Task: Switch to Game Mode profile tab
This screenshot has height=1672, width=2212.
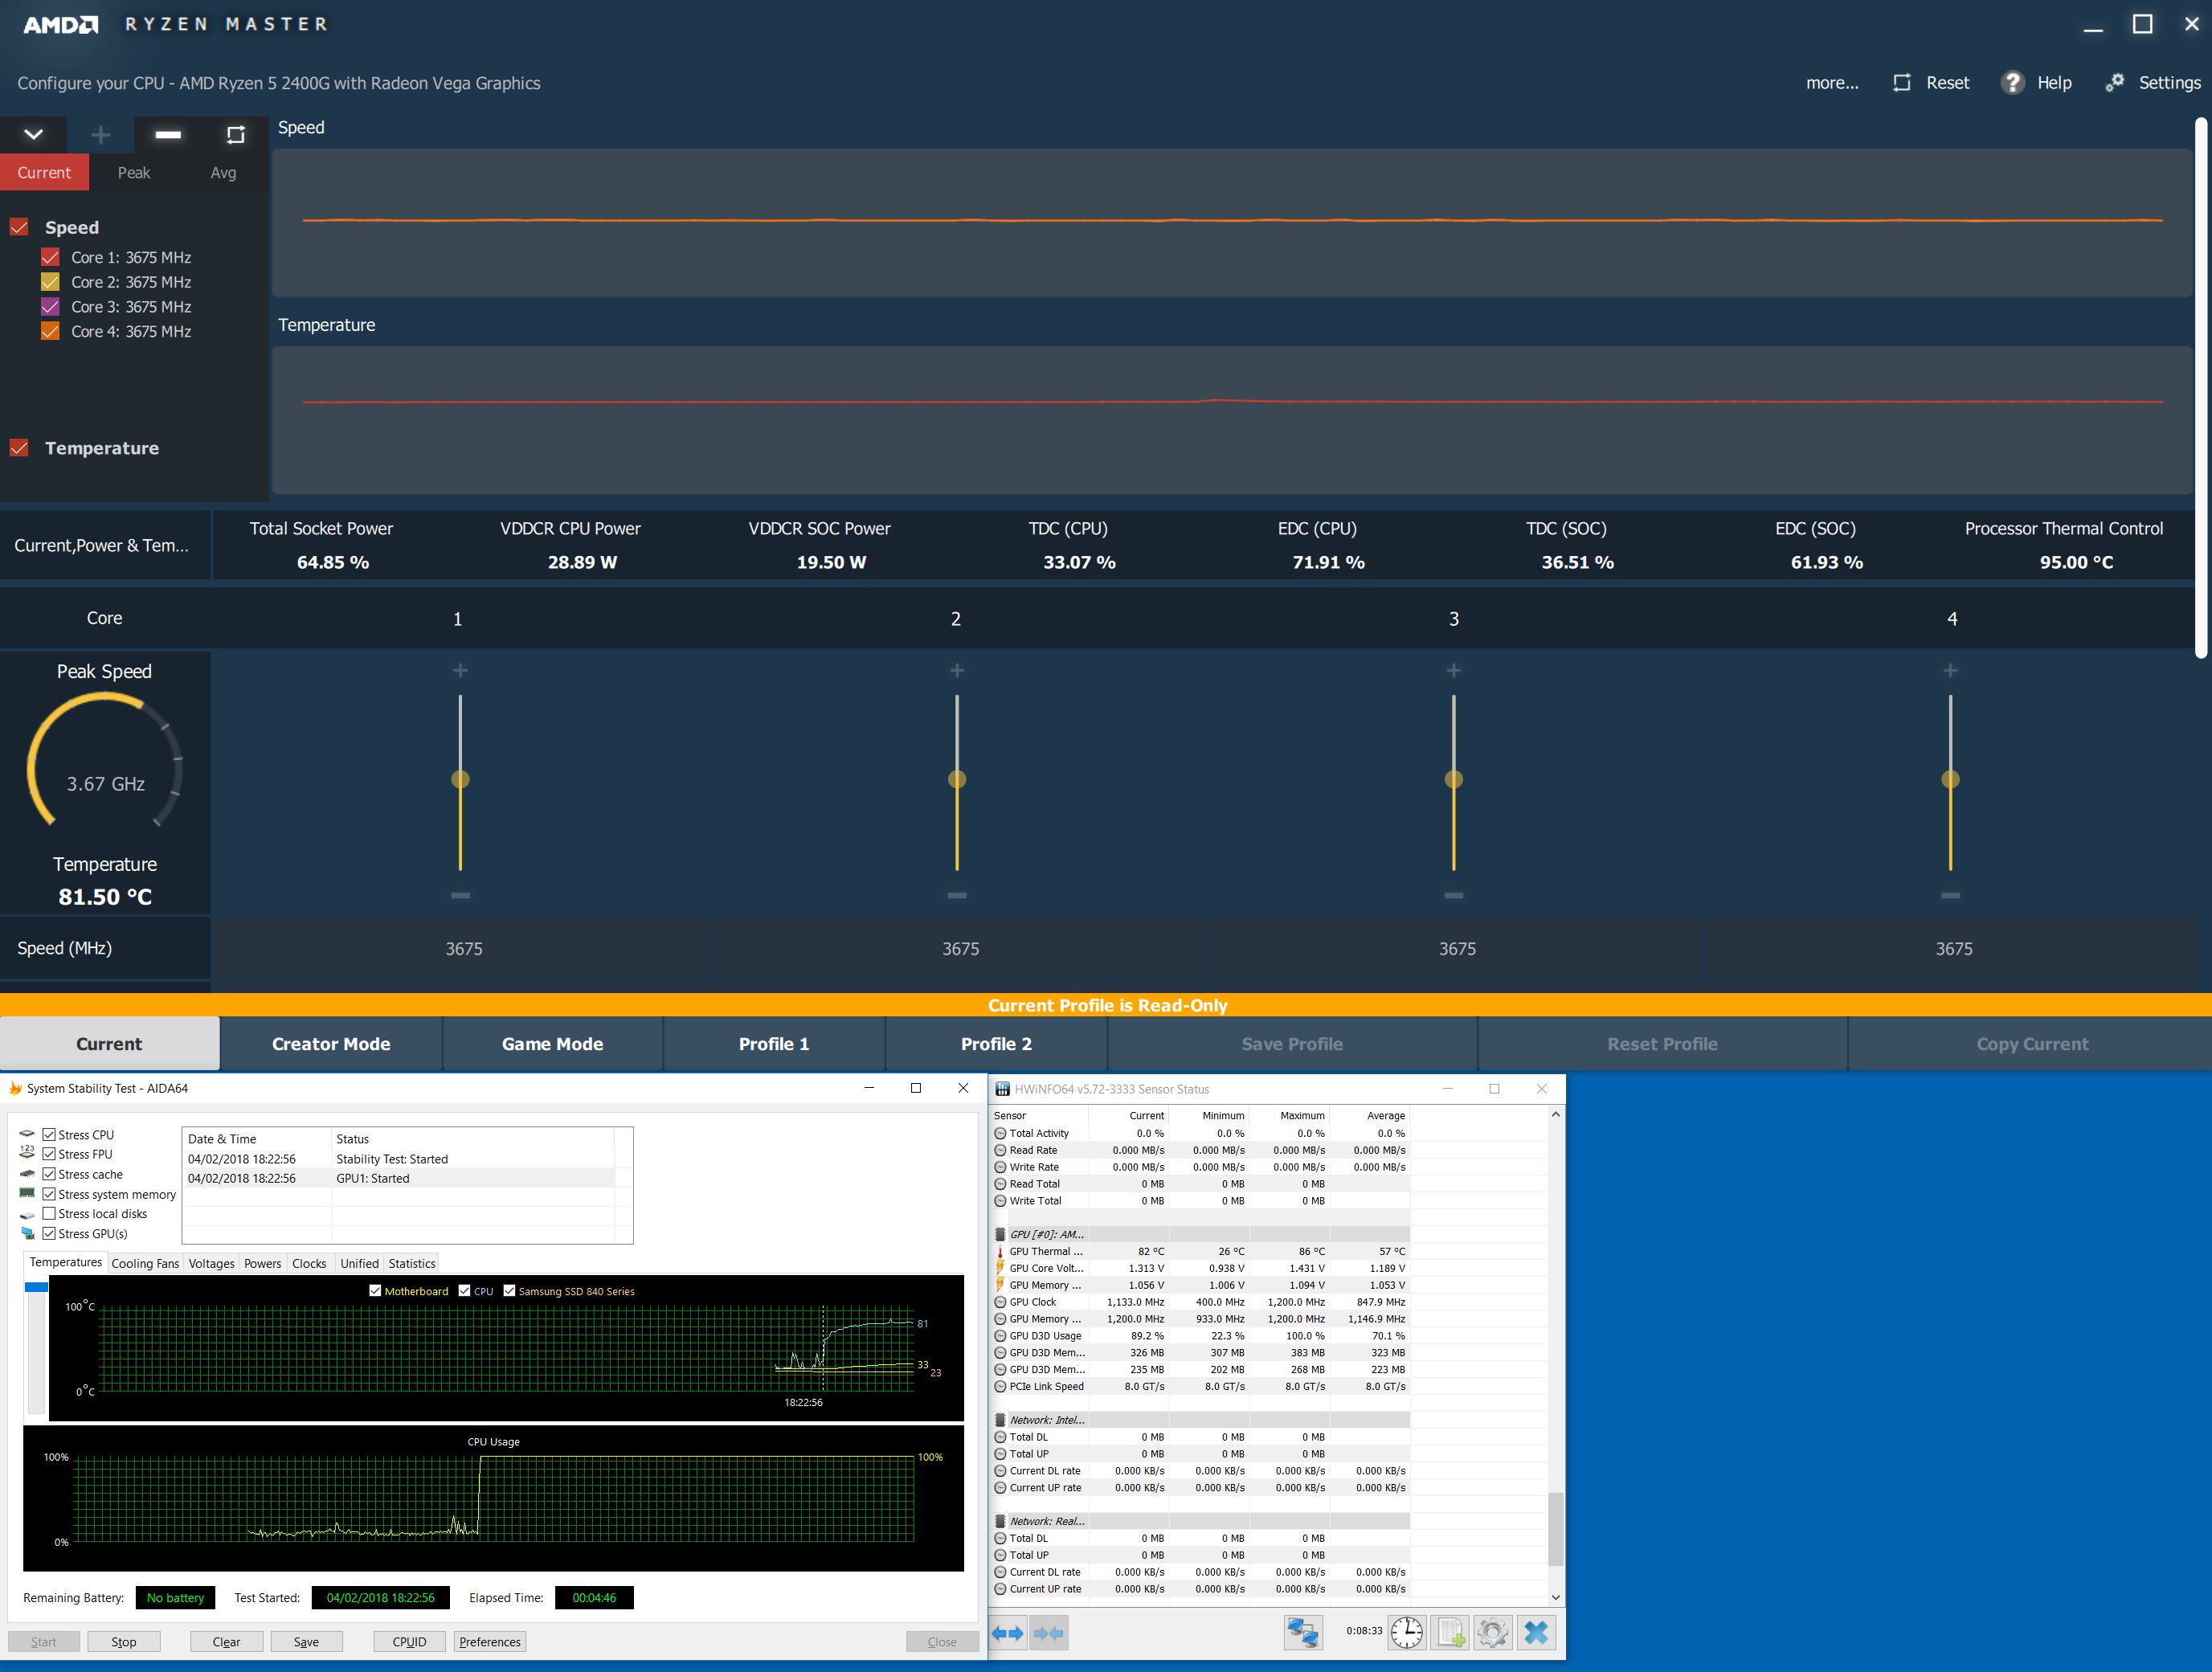Action: (552, 1044)
